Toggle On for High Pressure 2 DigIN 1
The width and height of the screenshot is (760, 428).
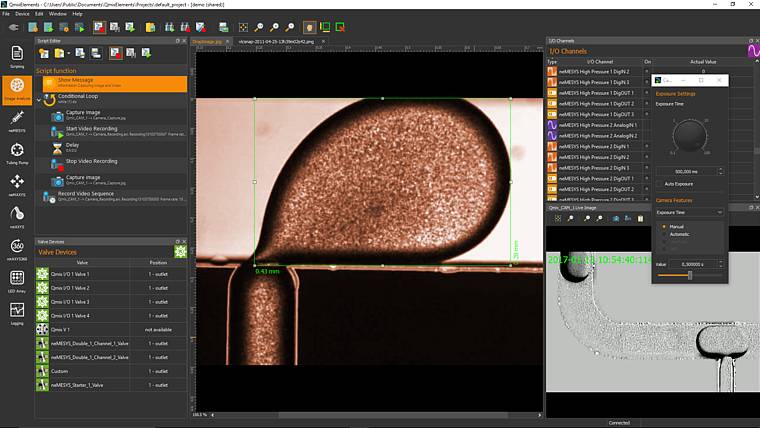pos(647,146)
